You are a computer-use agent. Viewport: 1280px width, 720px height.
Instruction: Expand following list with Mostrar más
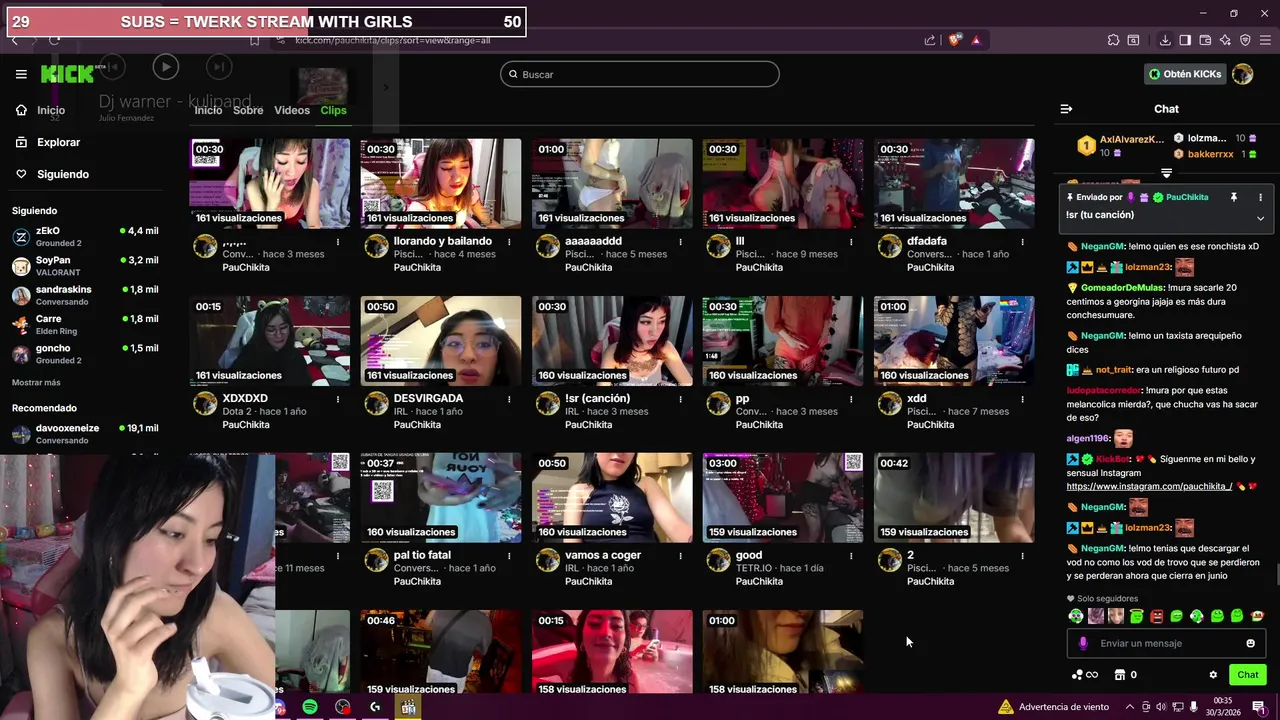[x=36, y=382]
